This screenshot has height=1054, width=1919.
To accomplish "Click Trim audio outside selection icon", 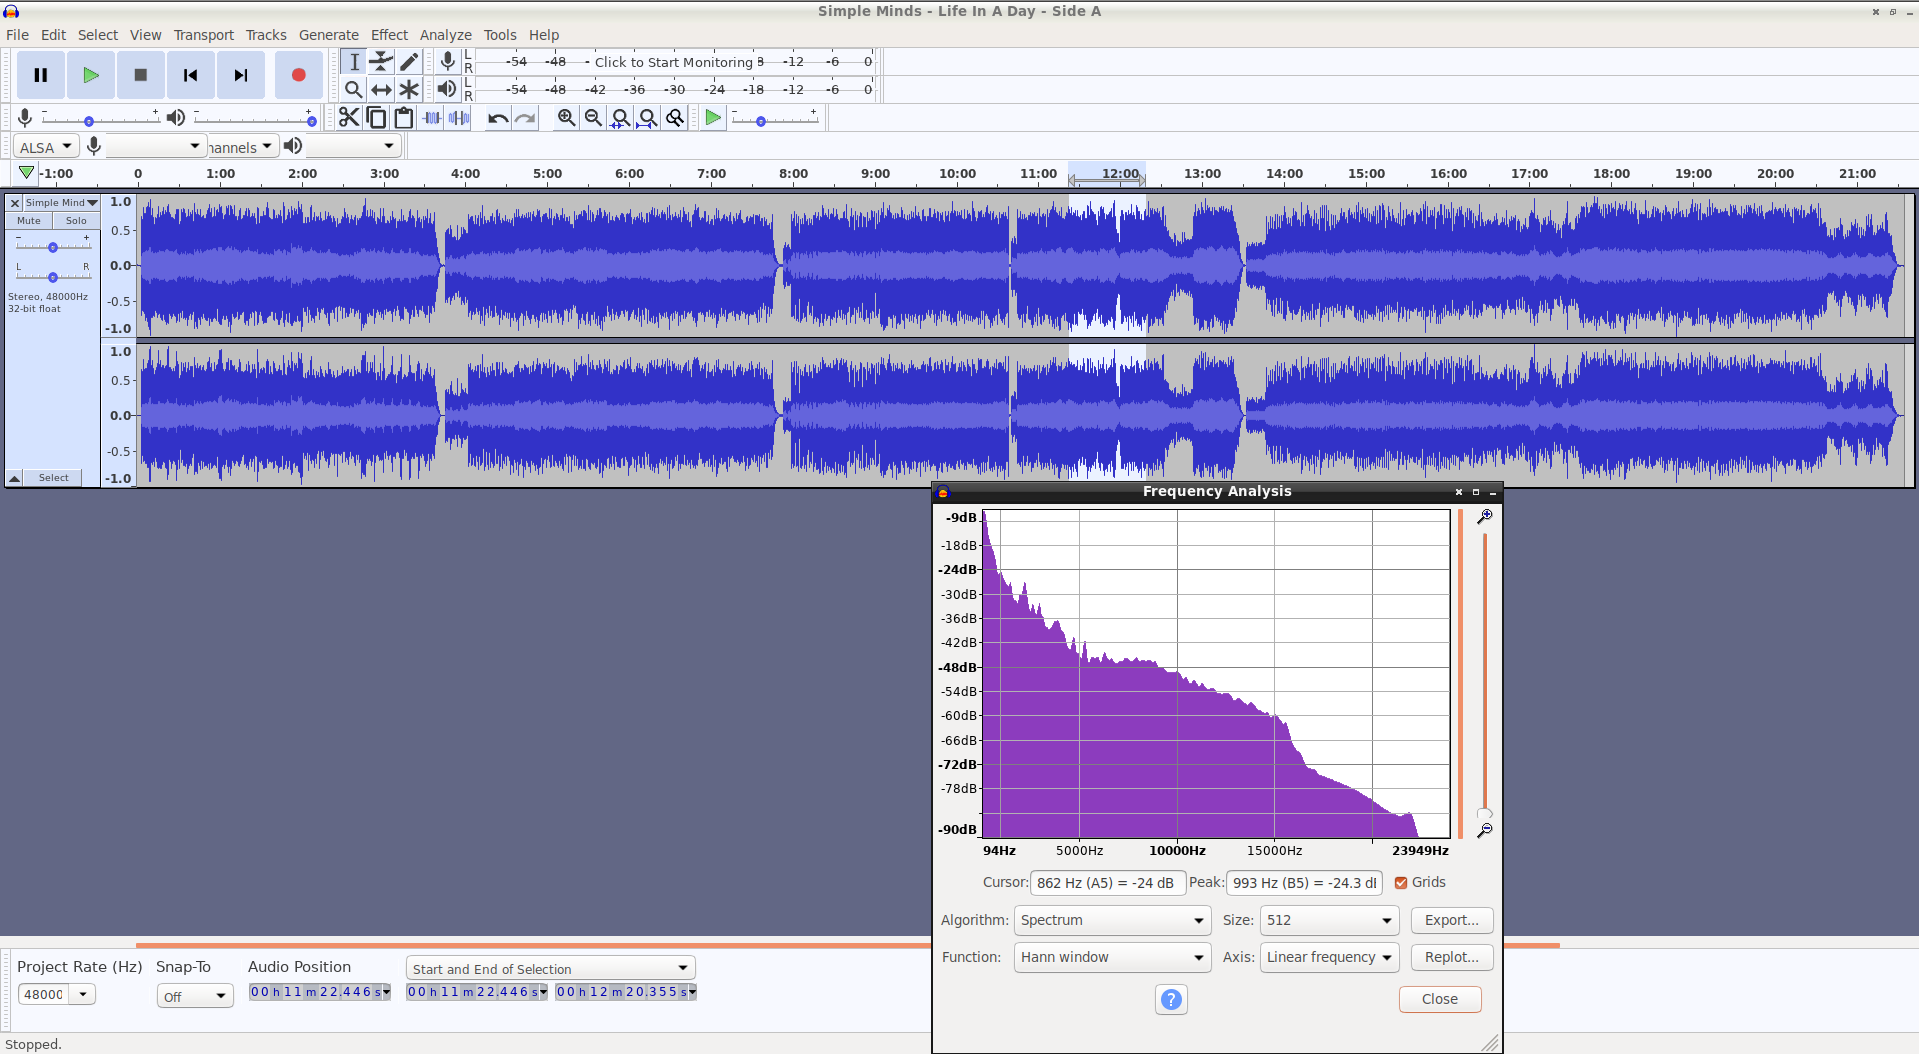I will coord(432,118).
